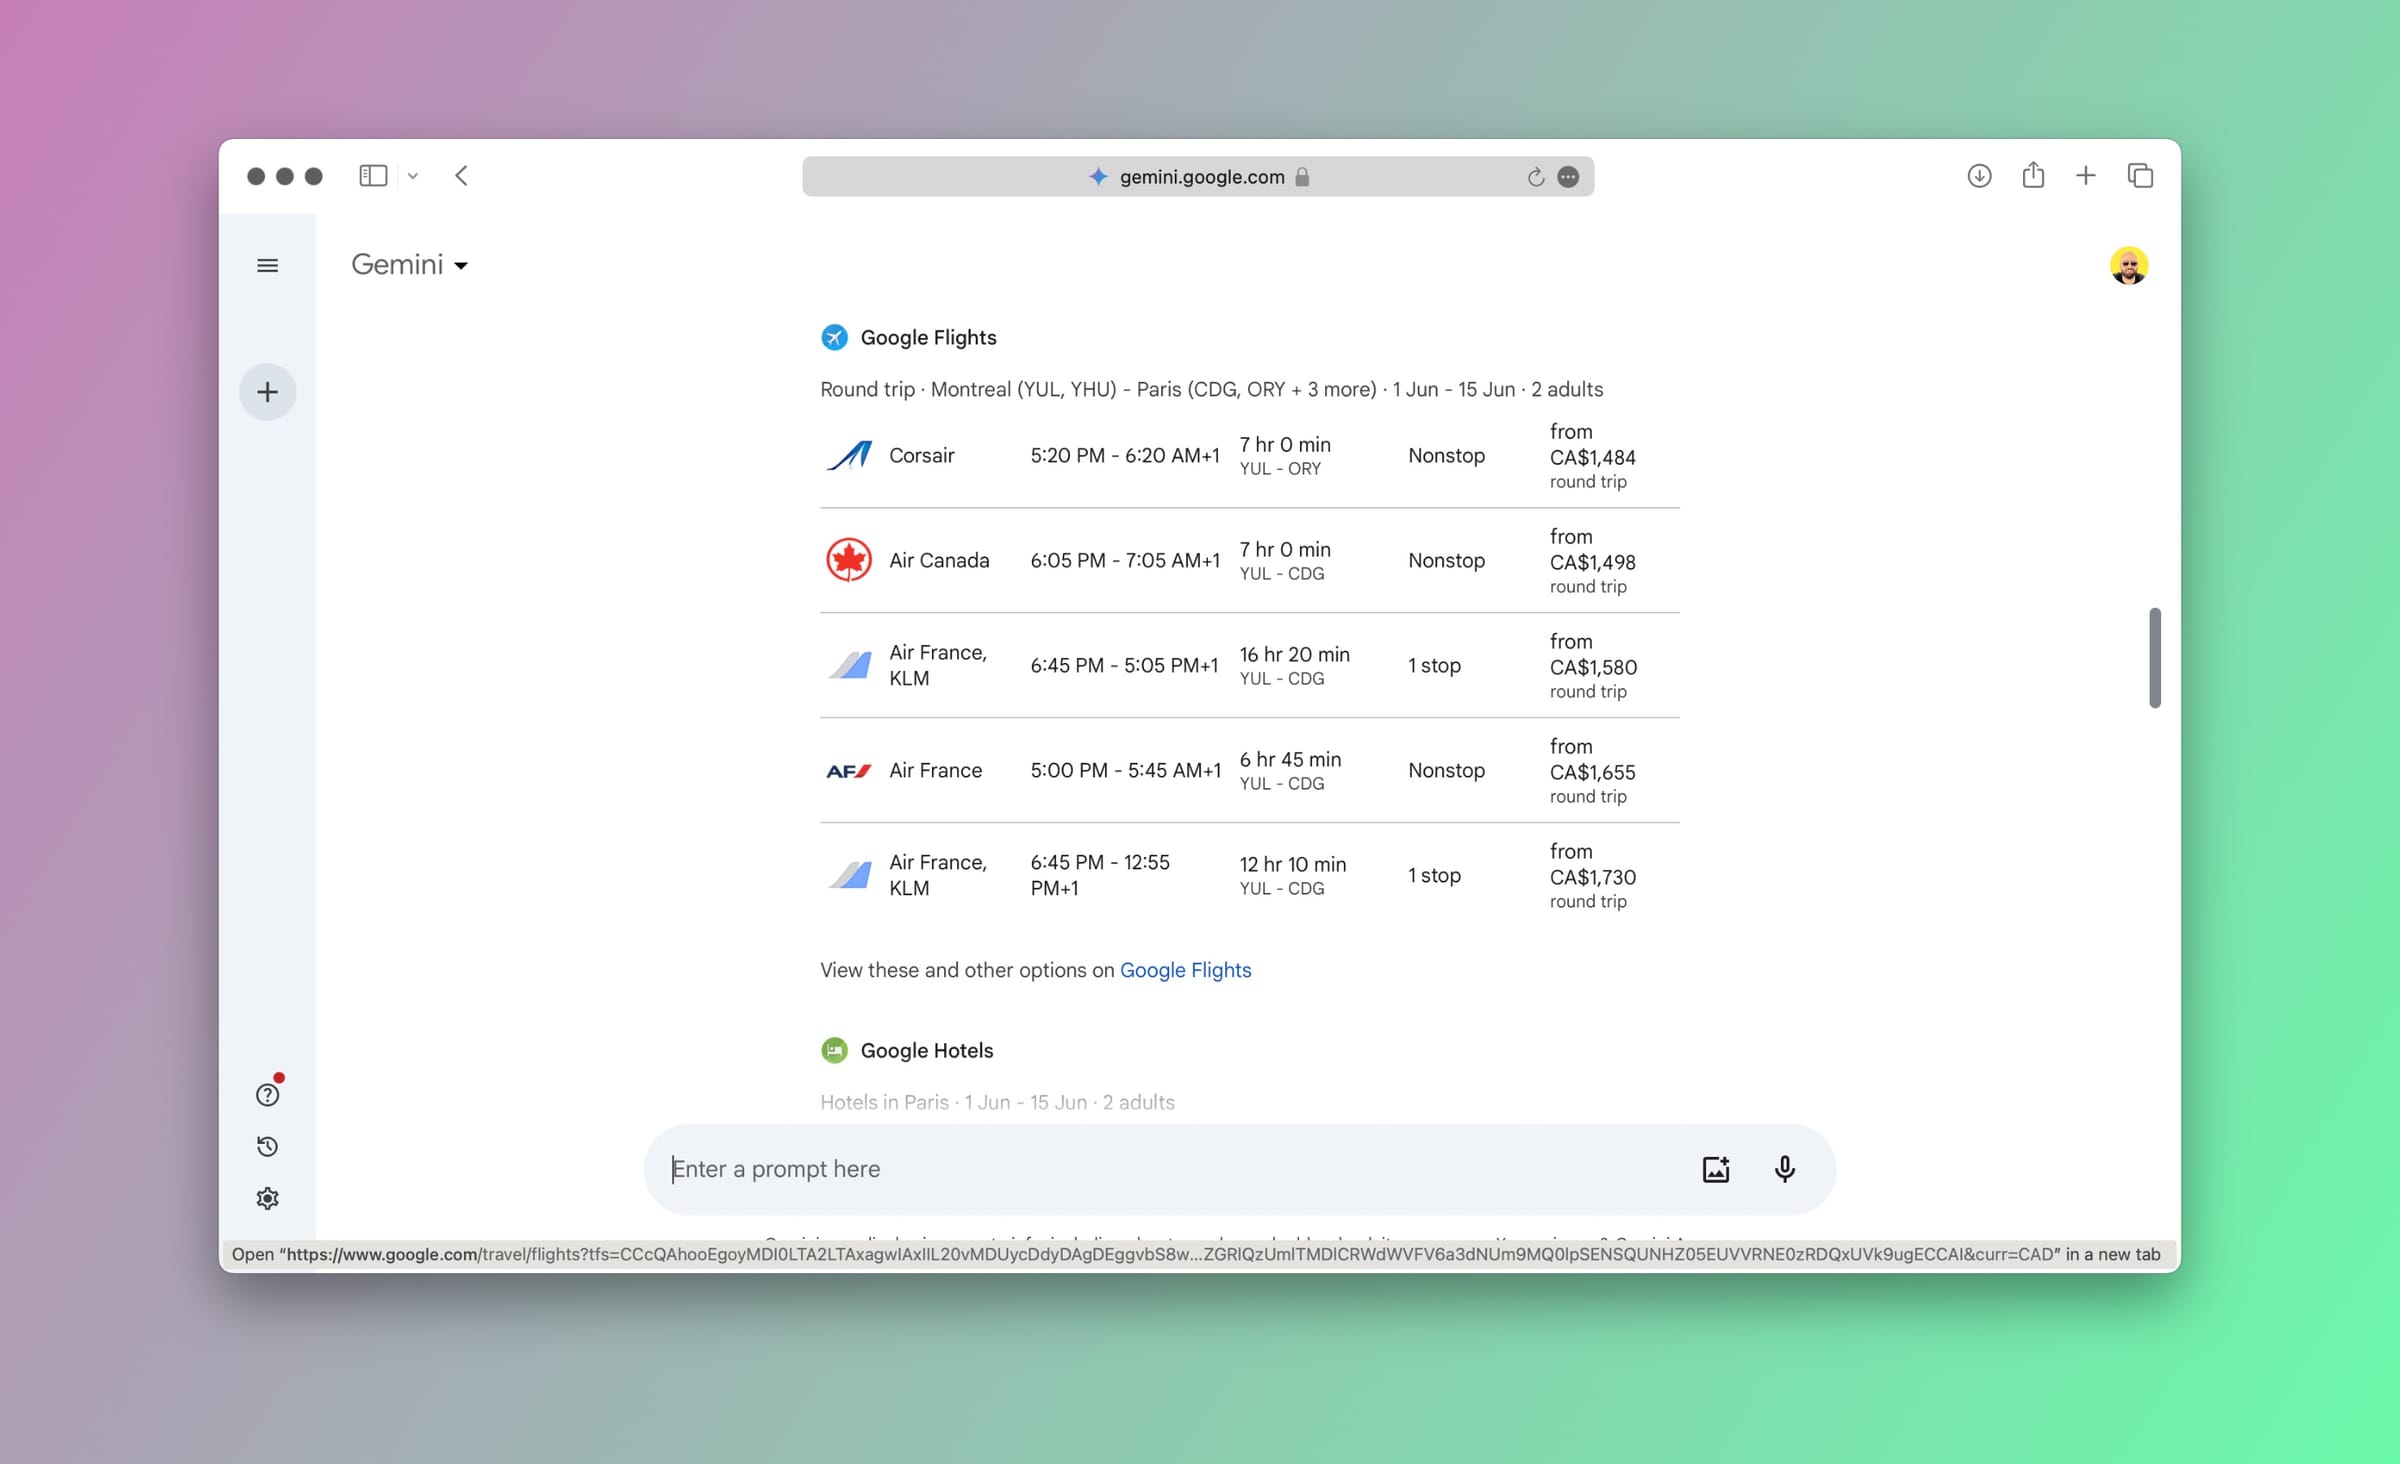Screen dimensions: 2400x1464
Task: Open Gemini settings gear
Action: [267, 1198]
